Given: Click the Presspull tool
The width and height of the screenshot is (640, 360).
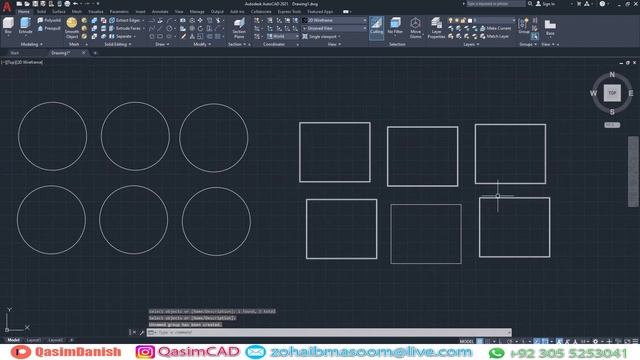Looking at the screenshot, I should pos(49,28).
